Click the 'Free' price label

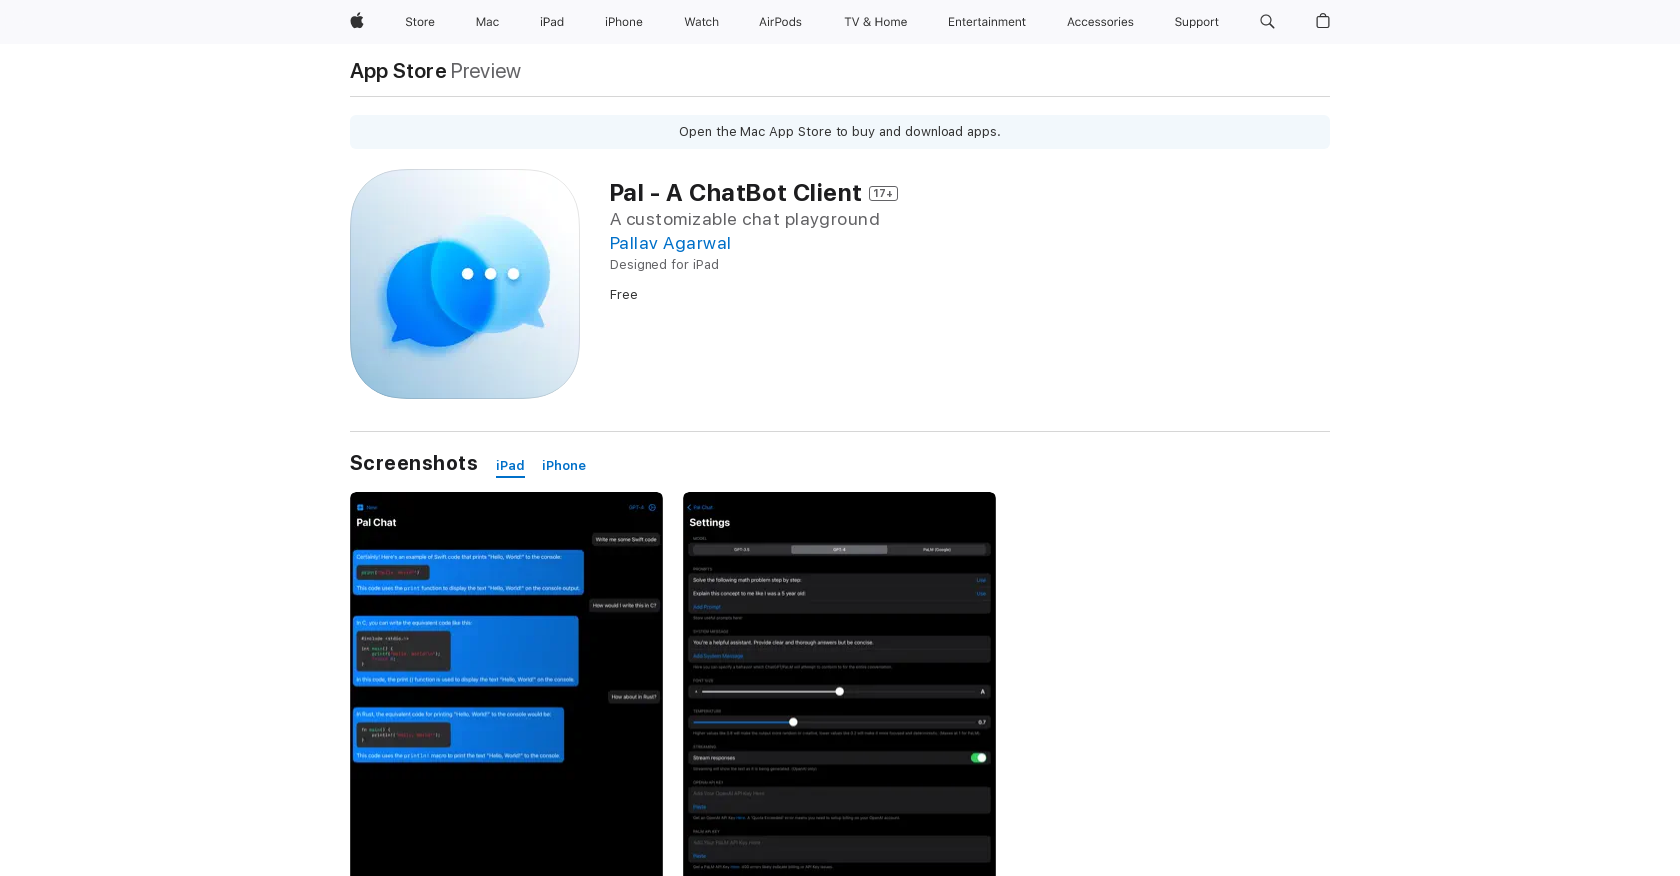point(624,295)
